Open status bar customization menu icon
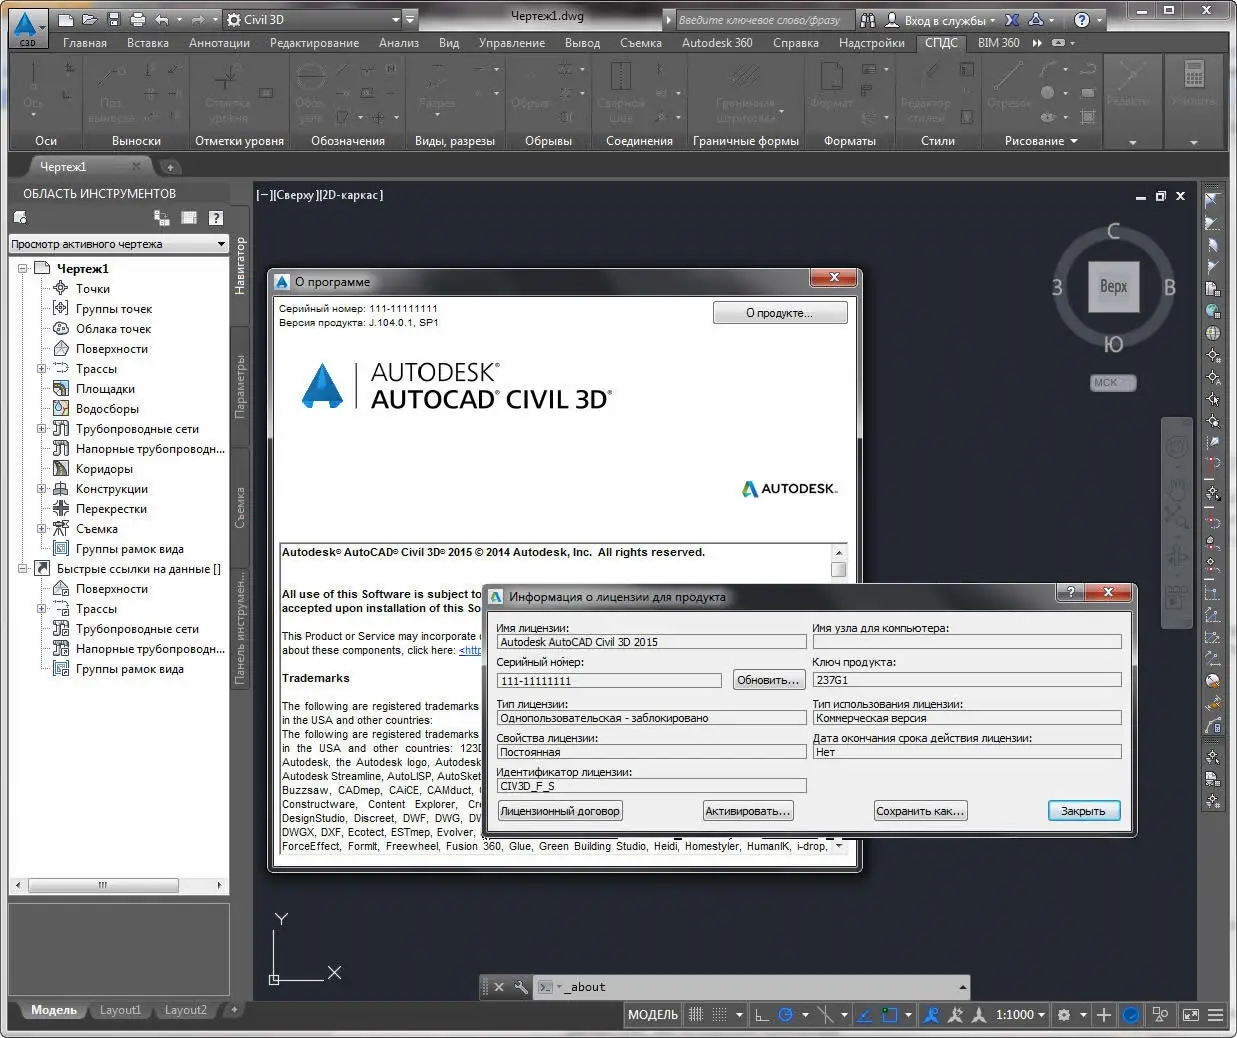1237x1038 pixels. coord(1216,1015)
